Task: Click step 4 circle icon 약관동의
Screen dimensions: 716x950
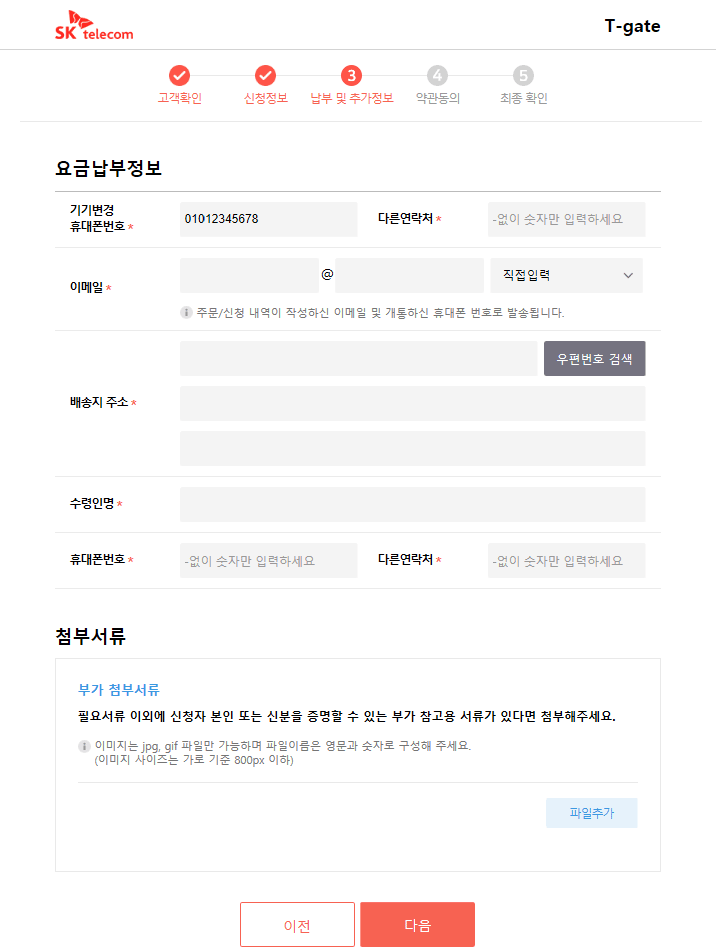Action: tap(437, 75)
